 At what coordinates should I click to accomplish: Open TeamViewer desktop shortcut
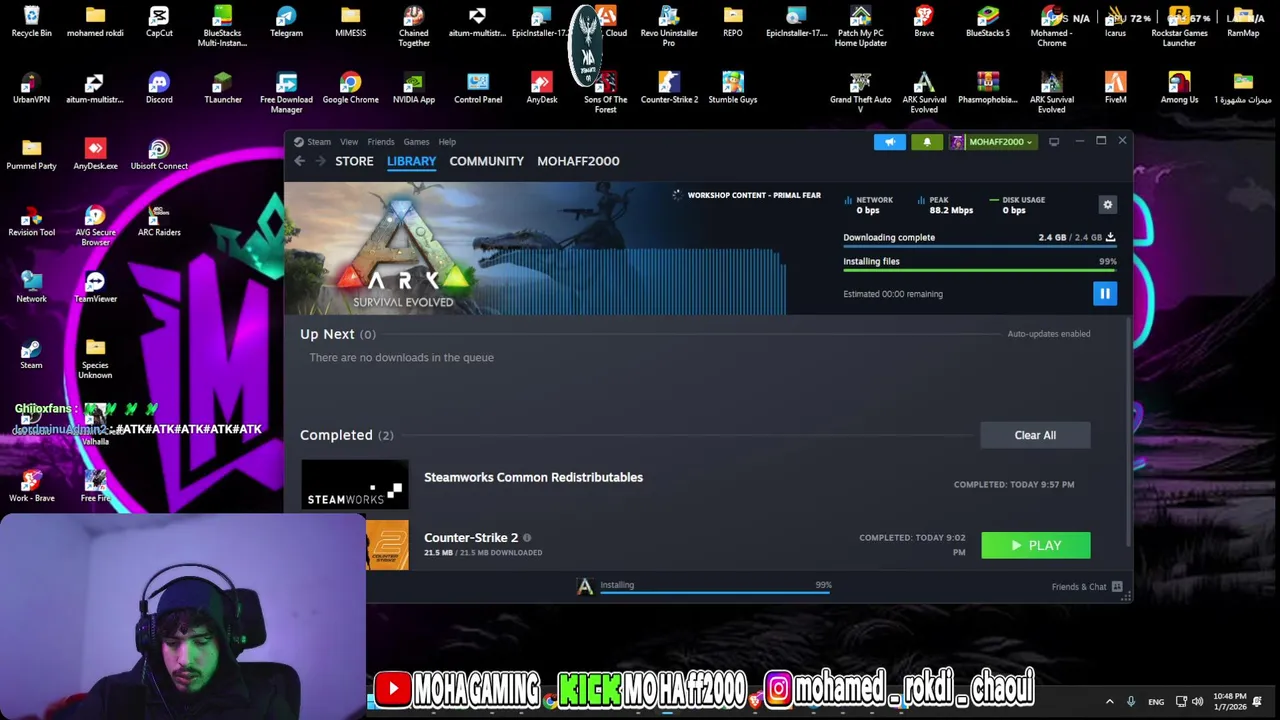pyautogui.click(x=95, y=287)
